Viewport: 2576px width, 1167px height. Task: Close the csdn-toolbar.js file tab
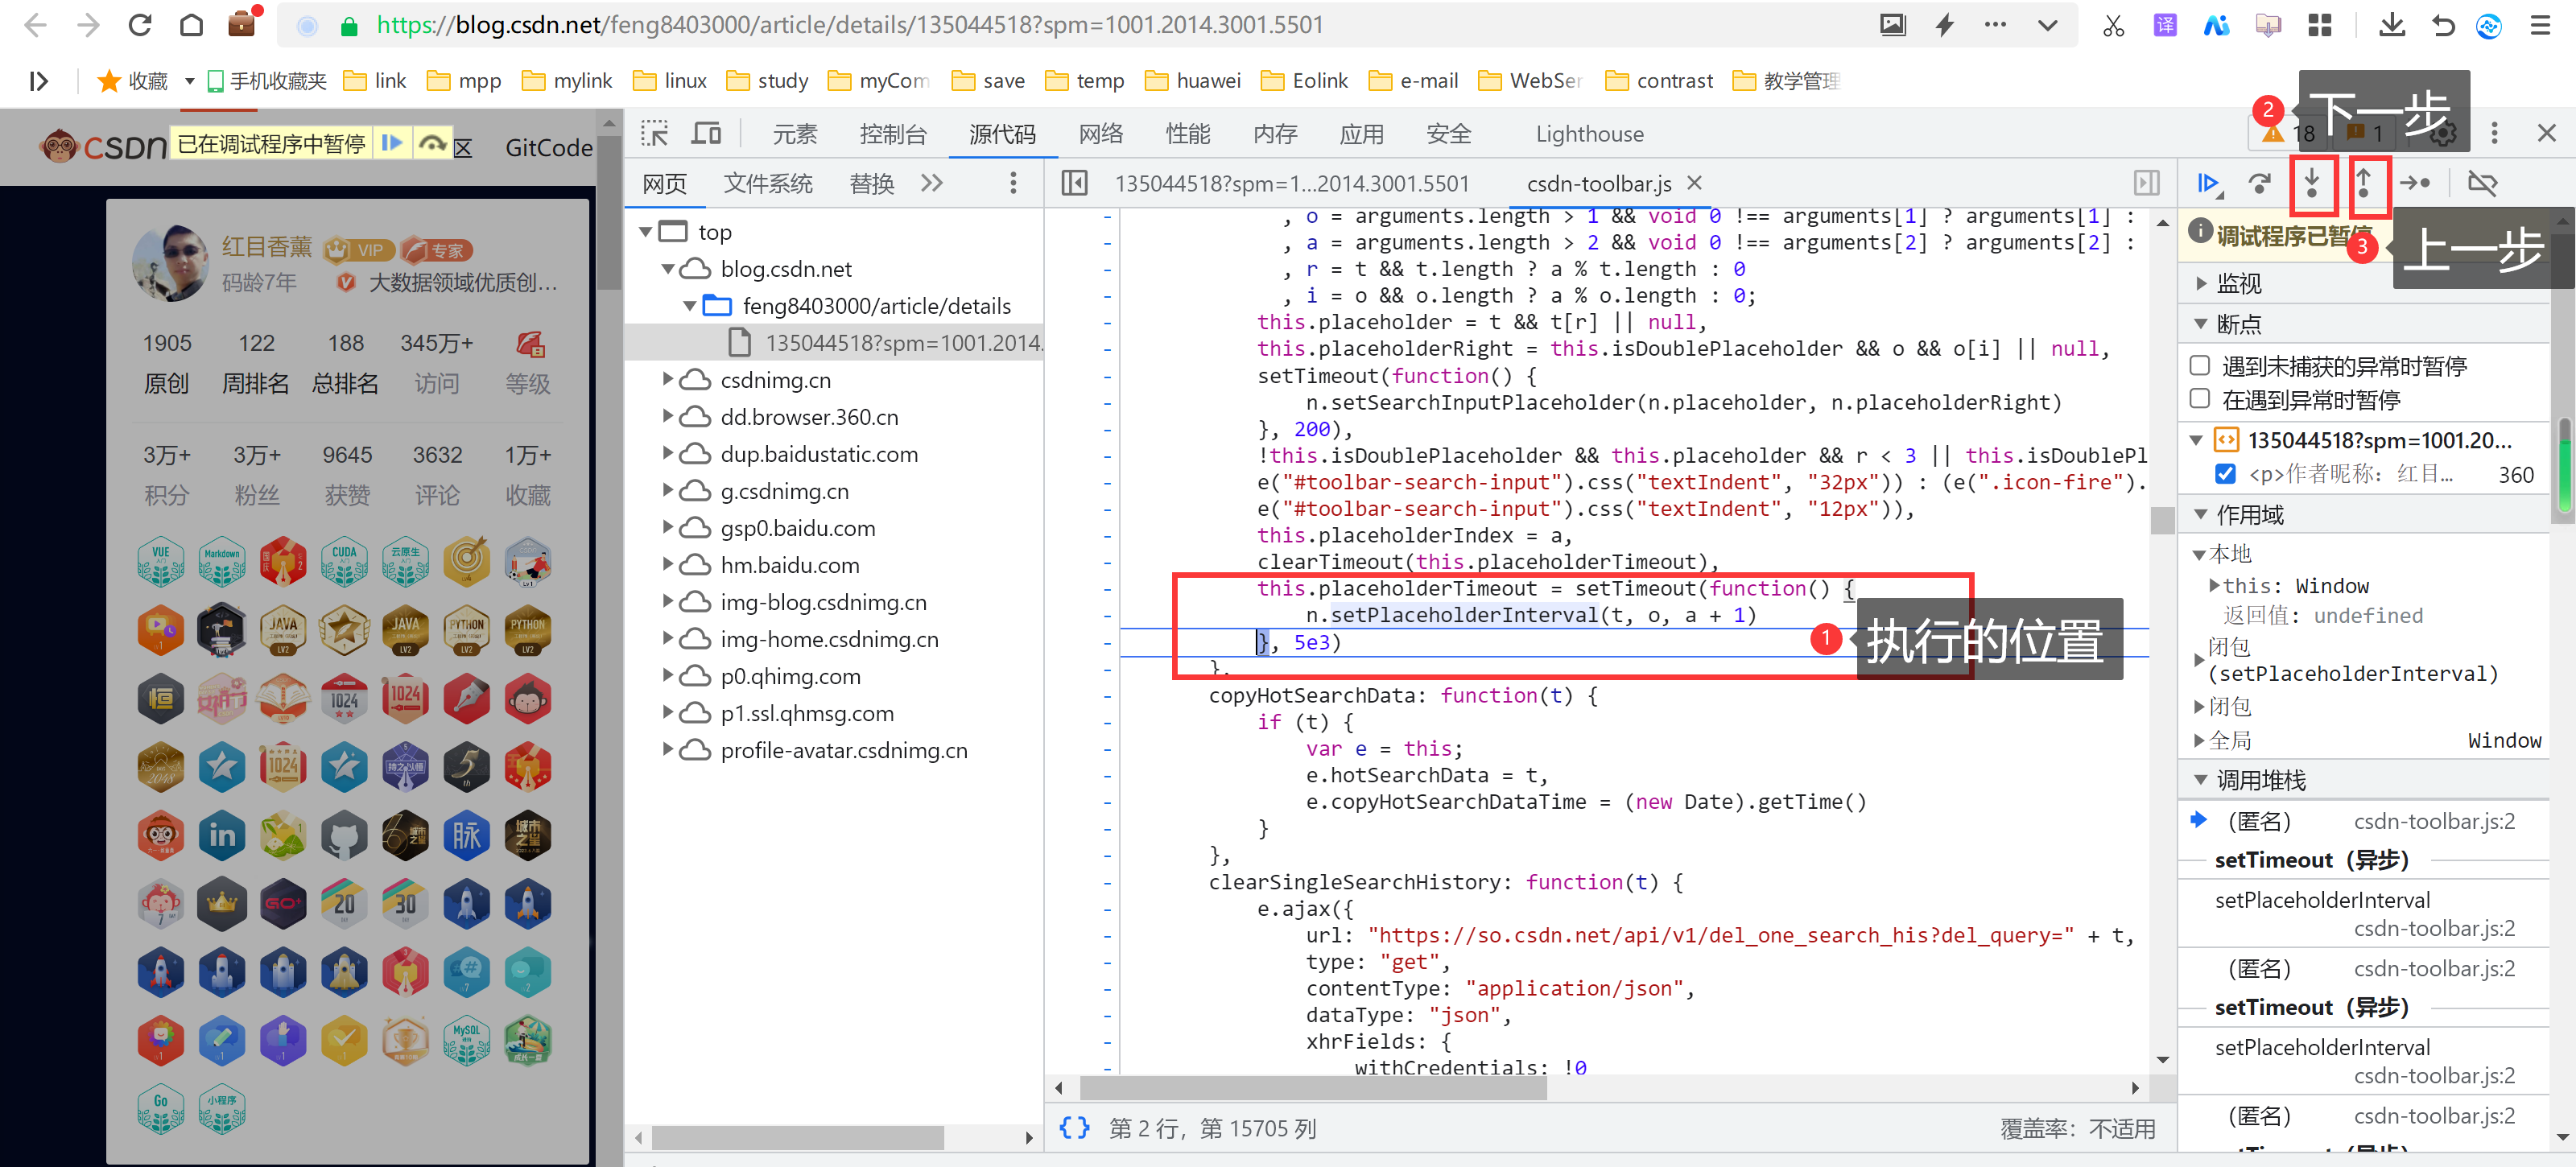[1694, 183]
